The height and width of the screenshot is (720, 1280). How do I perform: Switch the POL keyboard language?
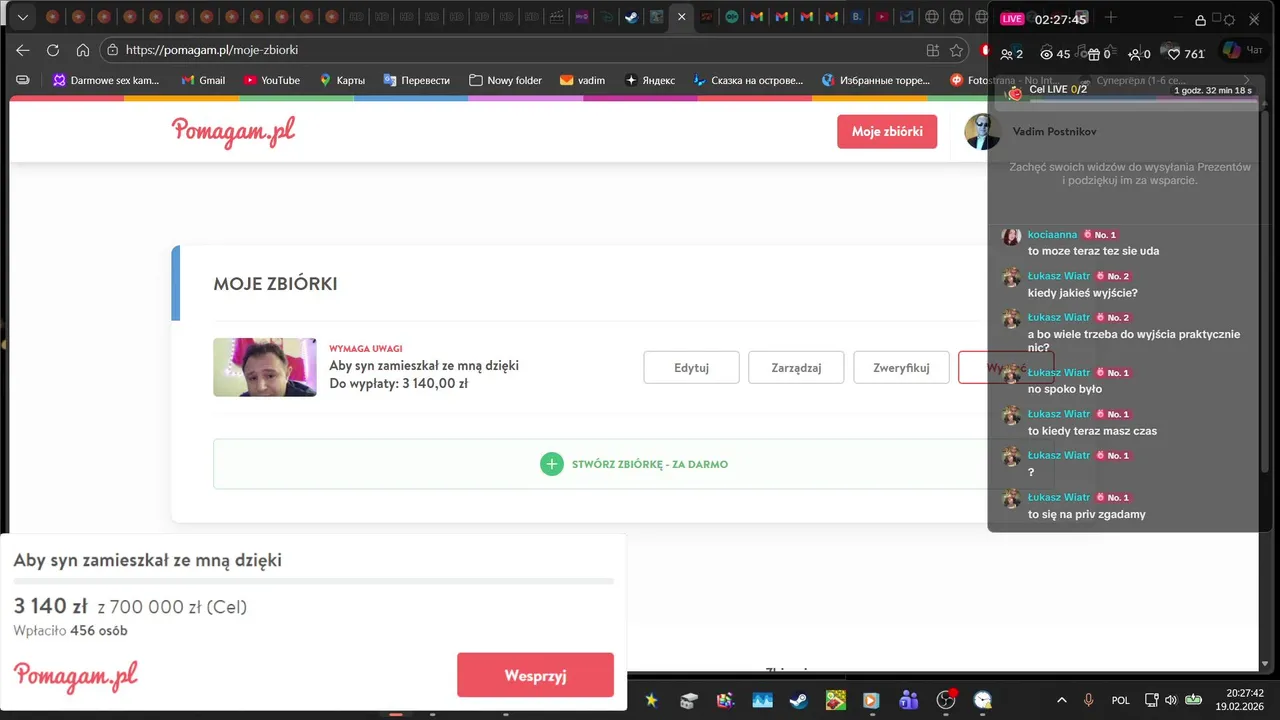point(1121,700)
